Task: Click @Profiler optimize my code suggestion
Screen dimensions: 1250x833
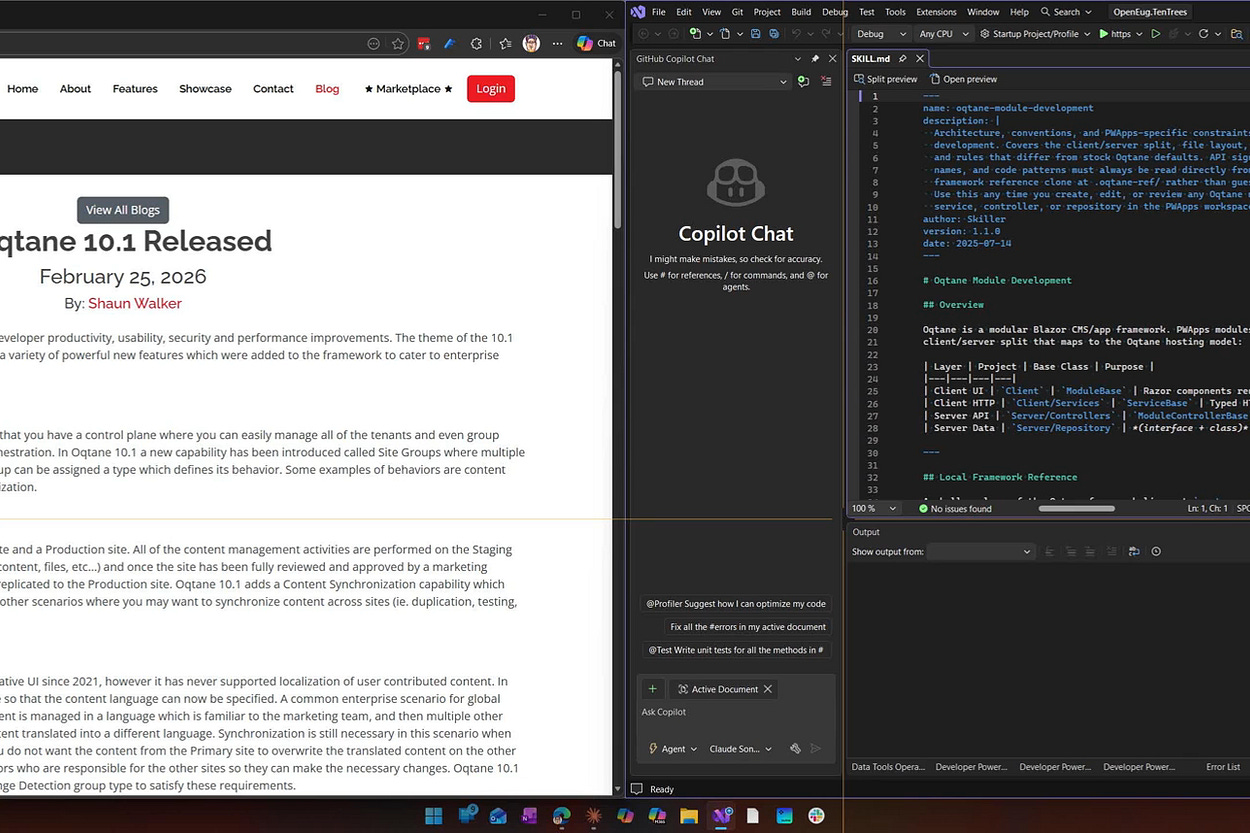Action: (x=736, y=604)
